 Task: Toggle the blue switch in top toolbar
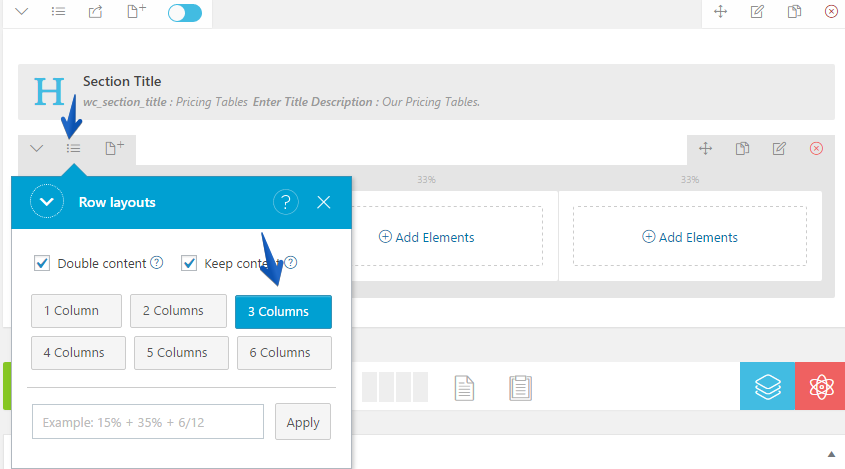click(x=184, y=13)
